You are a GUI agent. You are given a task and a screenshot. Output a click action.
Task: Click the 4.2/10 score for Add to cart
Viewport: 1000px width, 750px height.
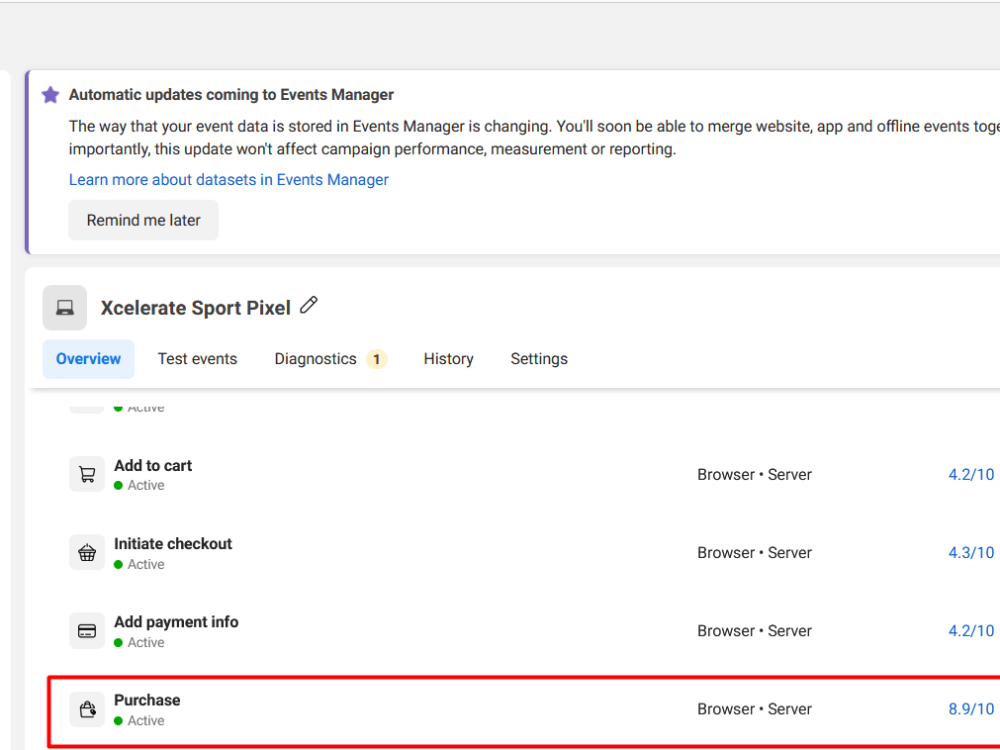coord(969,474)
